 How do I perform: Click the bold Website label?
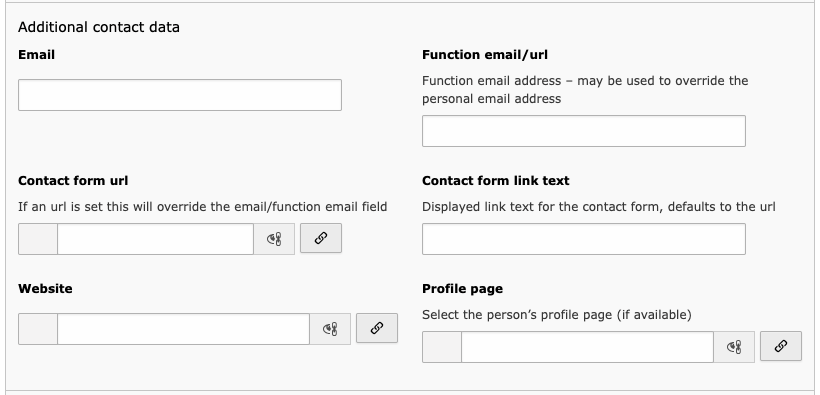(45, 289)
